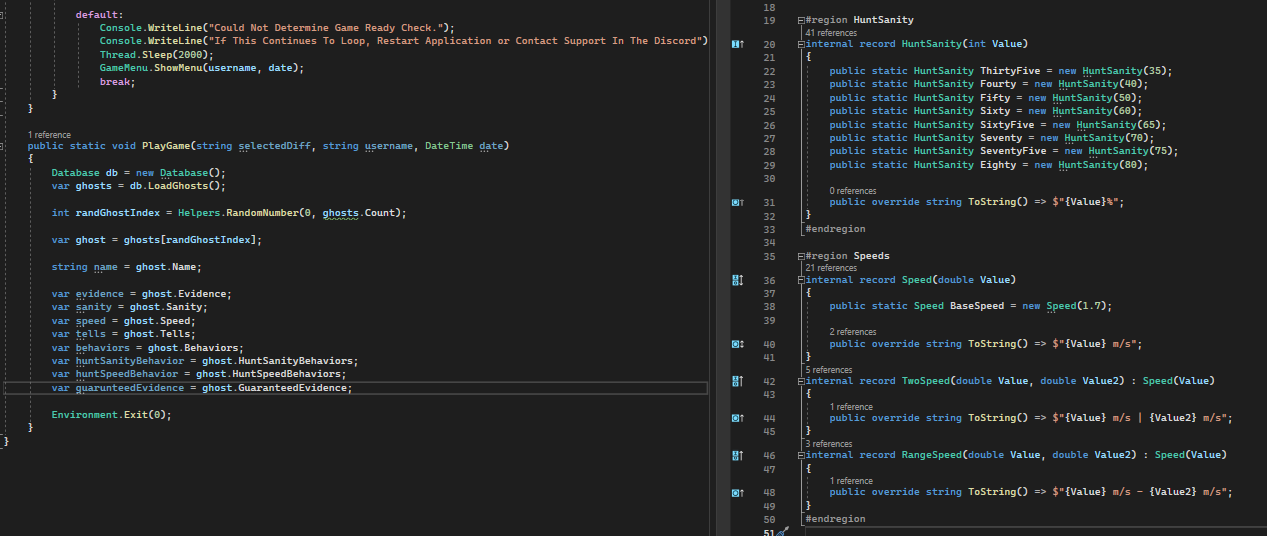
Task: Click the override margin icon on line 48
Action: click(x=737, y=492)
